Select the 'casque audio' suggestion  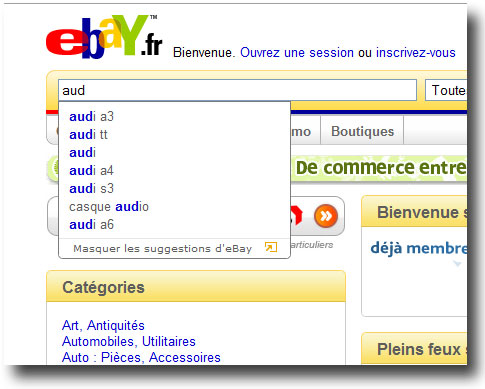pos(109,207)
